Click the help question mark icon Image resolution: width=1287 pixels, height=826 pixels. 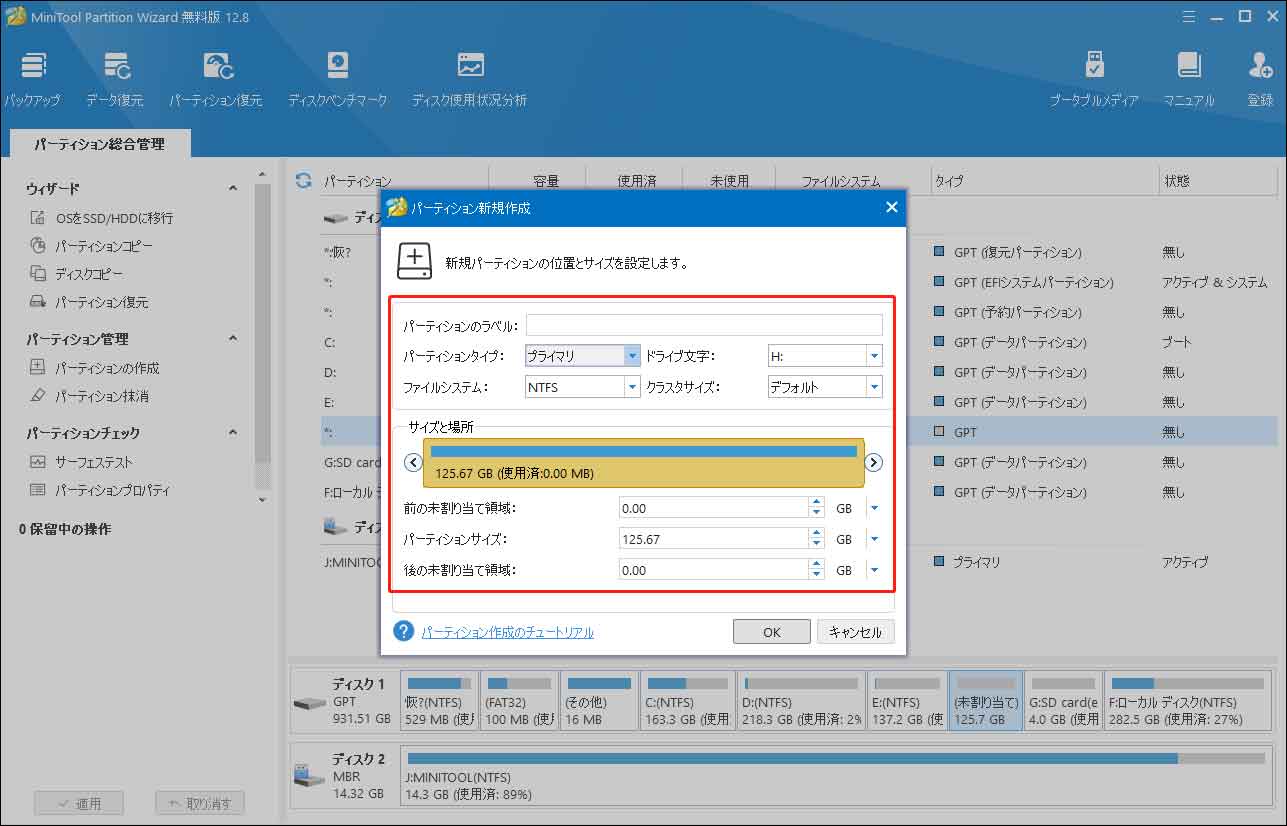click(403, 631)
